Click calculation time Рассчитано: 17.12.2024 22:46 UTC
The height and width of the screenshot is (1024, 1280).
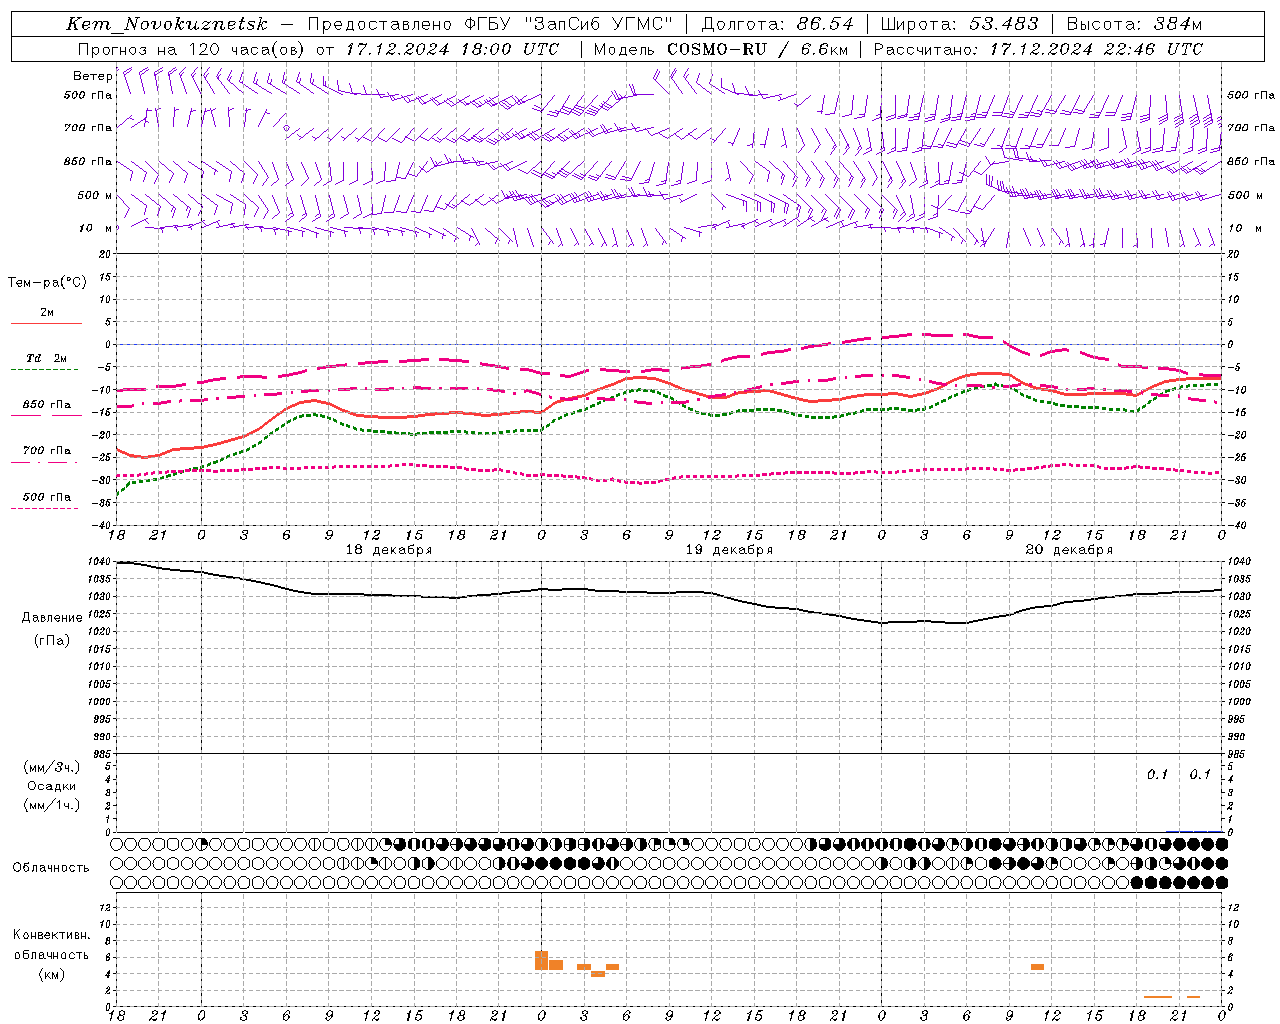point(1038,49)
